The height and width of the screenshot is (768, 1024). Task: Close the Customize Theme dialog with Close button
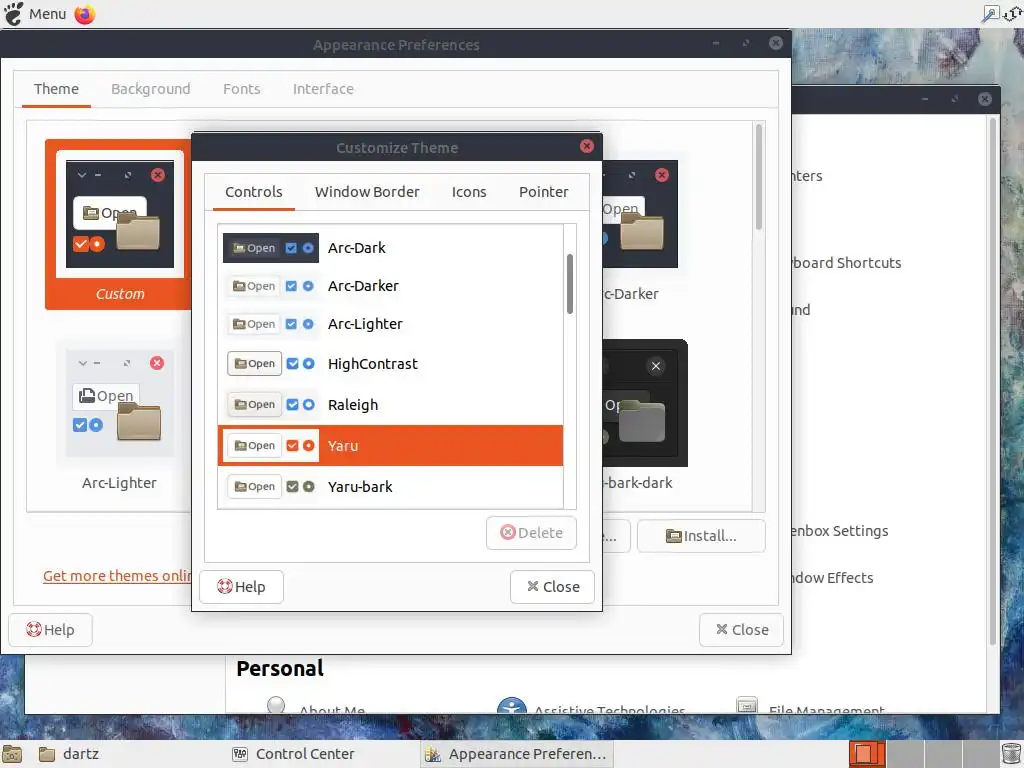coord(552,586)
